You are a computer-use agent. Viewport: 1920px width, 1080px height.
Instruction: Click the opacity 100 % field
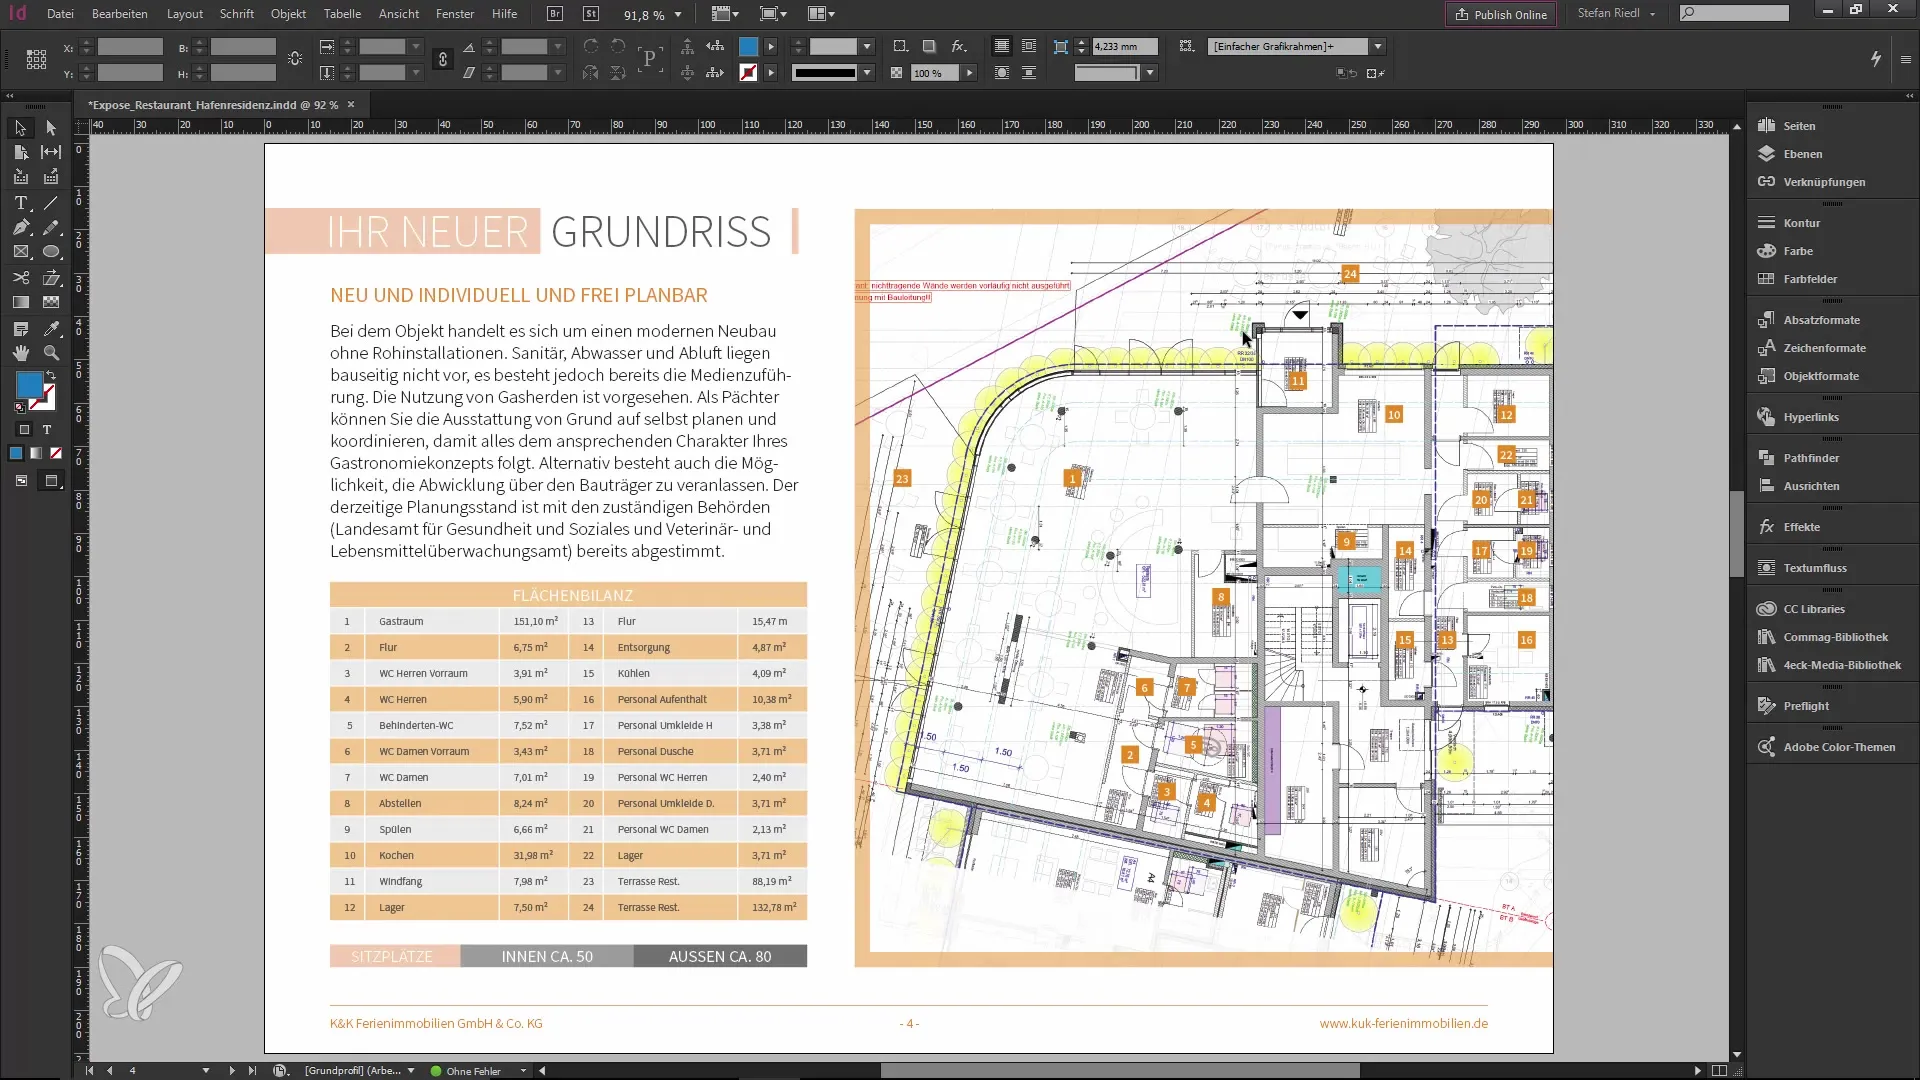[936, 73]
